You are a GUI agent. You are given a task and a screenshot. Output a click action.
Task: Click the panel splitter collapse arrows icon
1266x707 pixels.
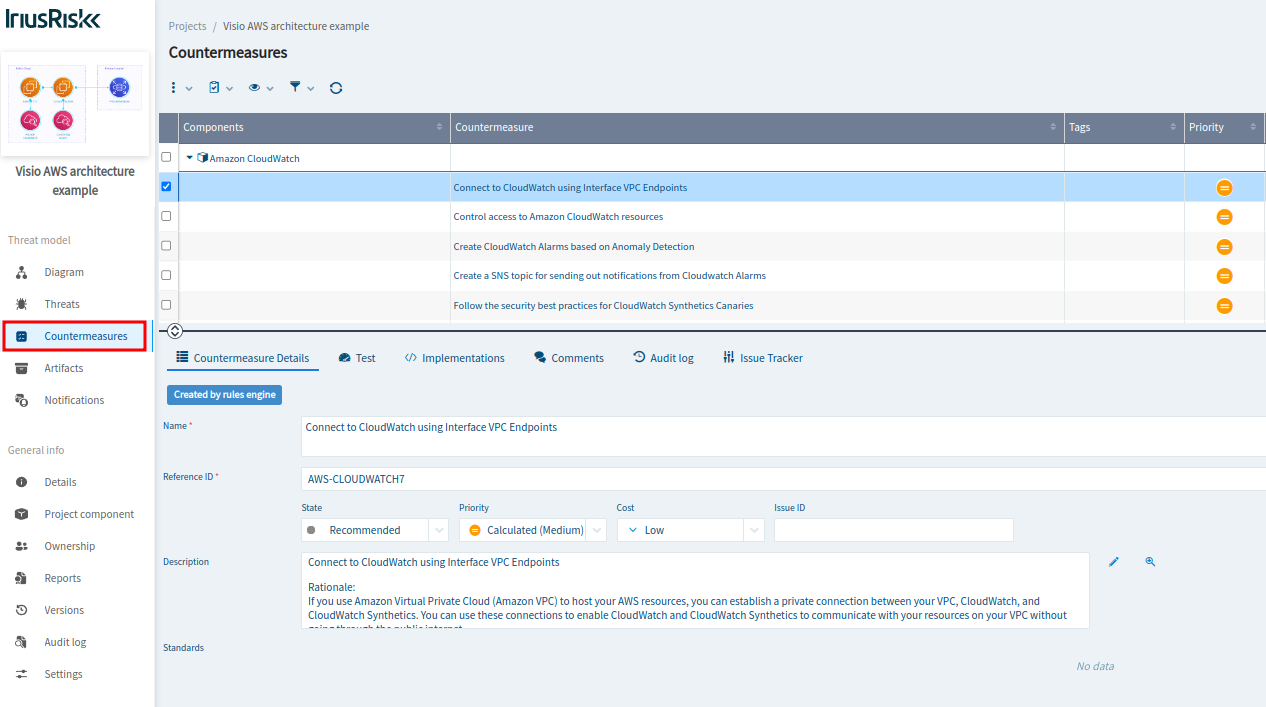[175, 331]
